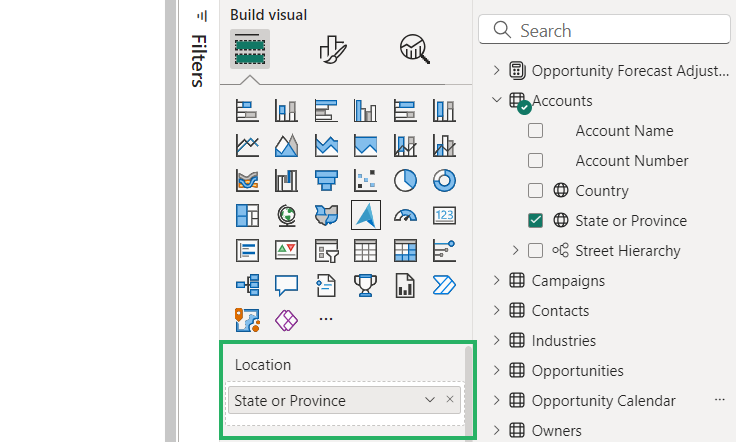The image size is (736, 442).
Task: Check the Account Name field checkbox
Action: [x=536, y=131]
